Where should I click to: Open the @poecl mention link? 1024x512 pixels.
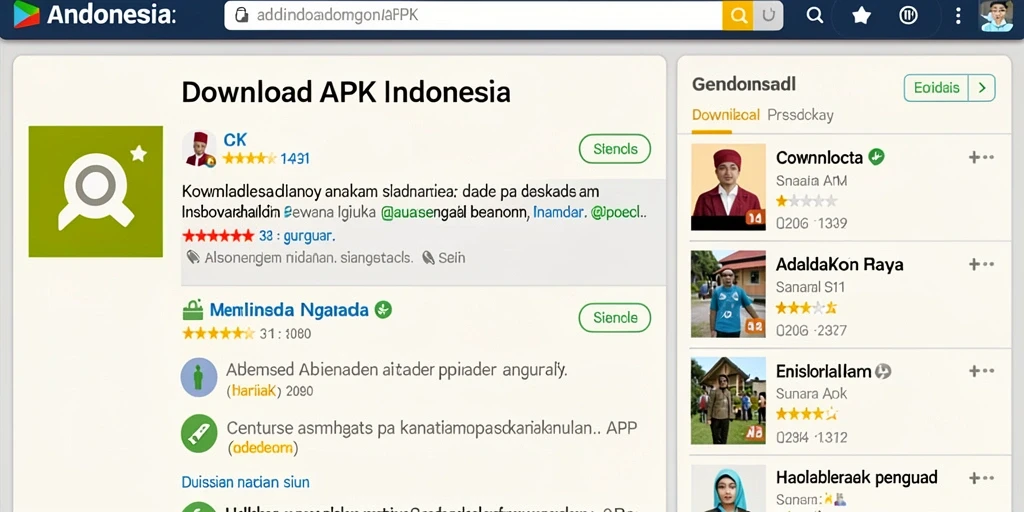tap(618, 212)
